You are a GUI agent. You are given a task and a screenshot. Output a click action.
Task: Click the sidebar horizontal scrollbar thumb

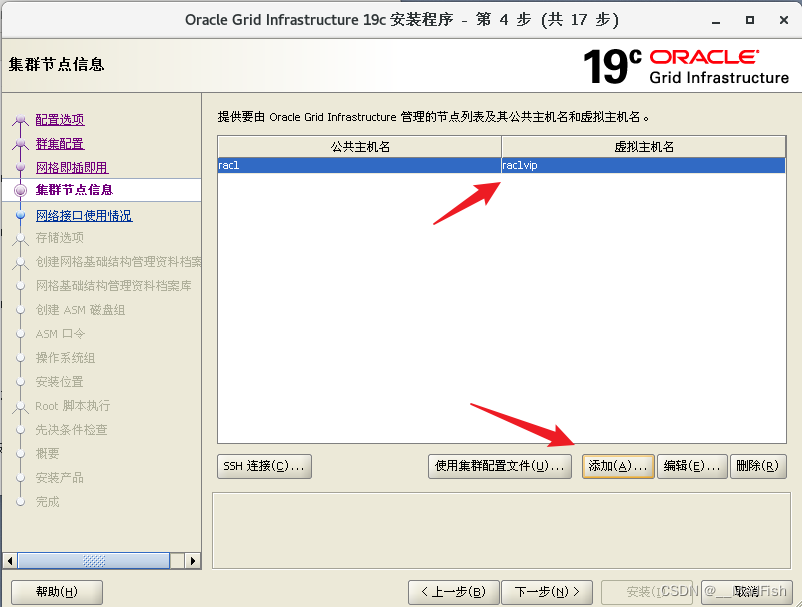tap(94, 561)
